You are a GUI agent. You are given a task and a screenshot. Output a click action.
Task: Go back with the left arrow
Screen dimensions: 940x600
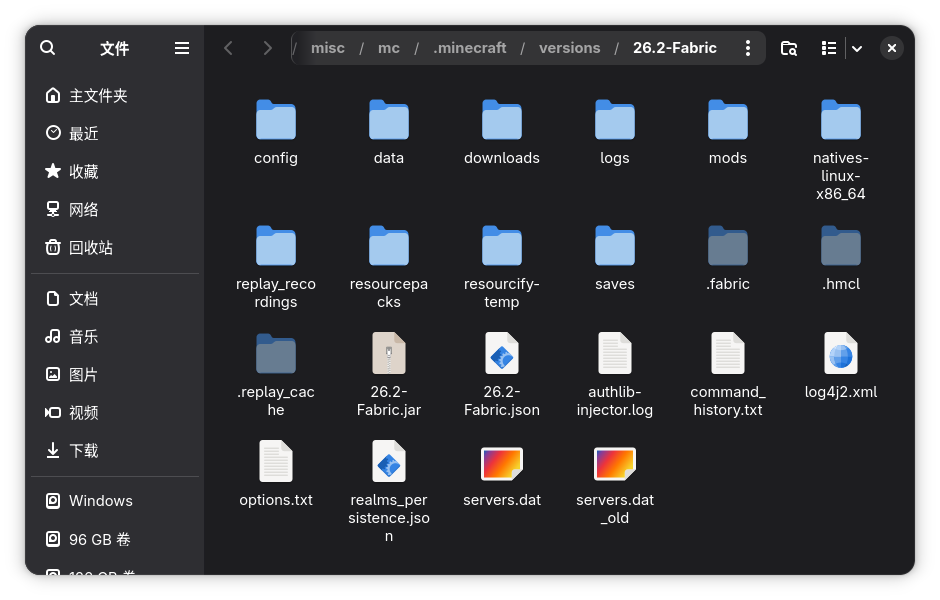pyautogui.click(x=228, y=48)
